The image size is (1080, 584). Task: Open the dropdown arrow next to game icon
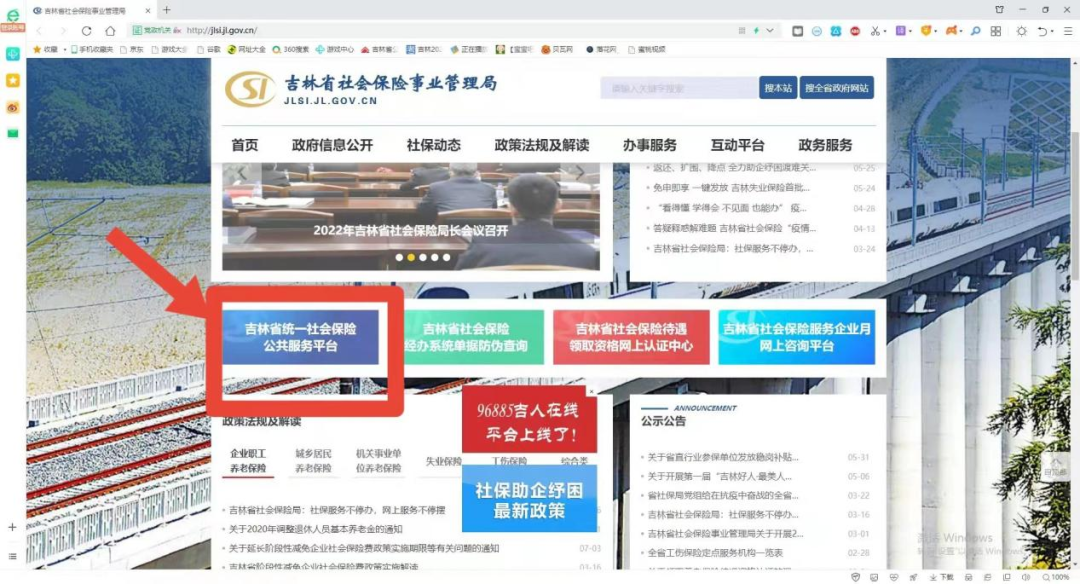[961, 32]
